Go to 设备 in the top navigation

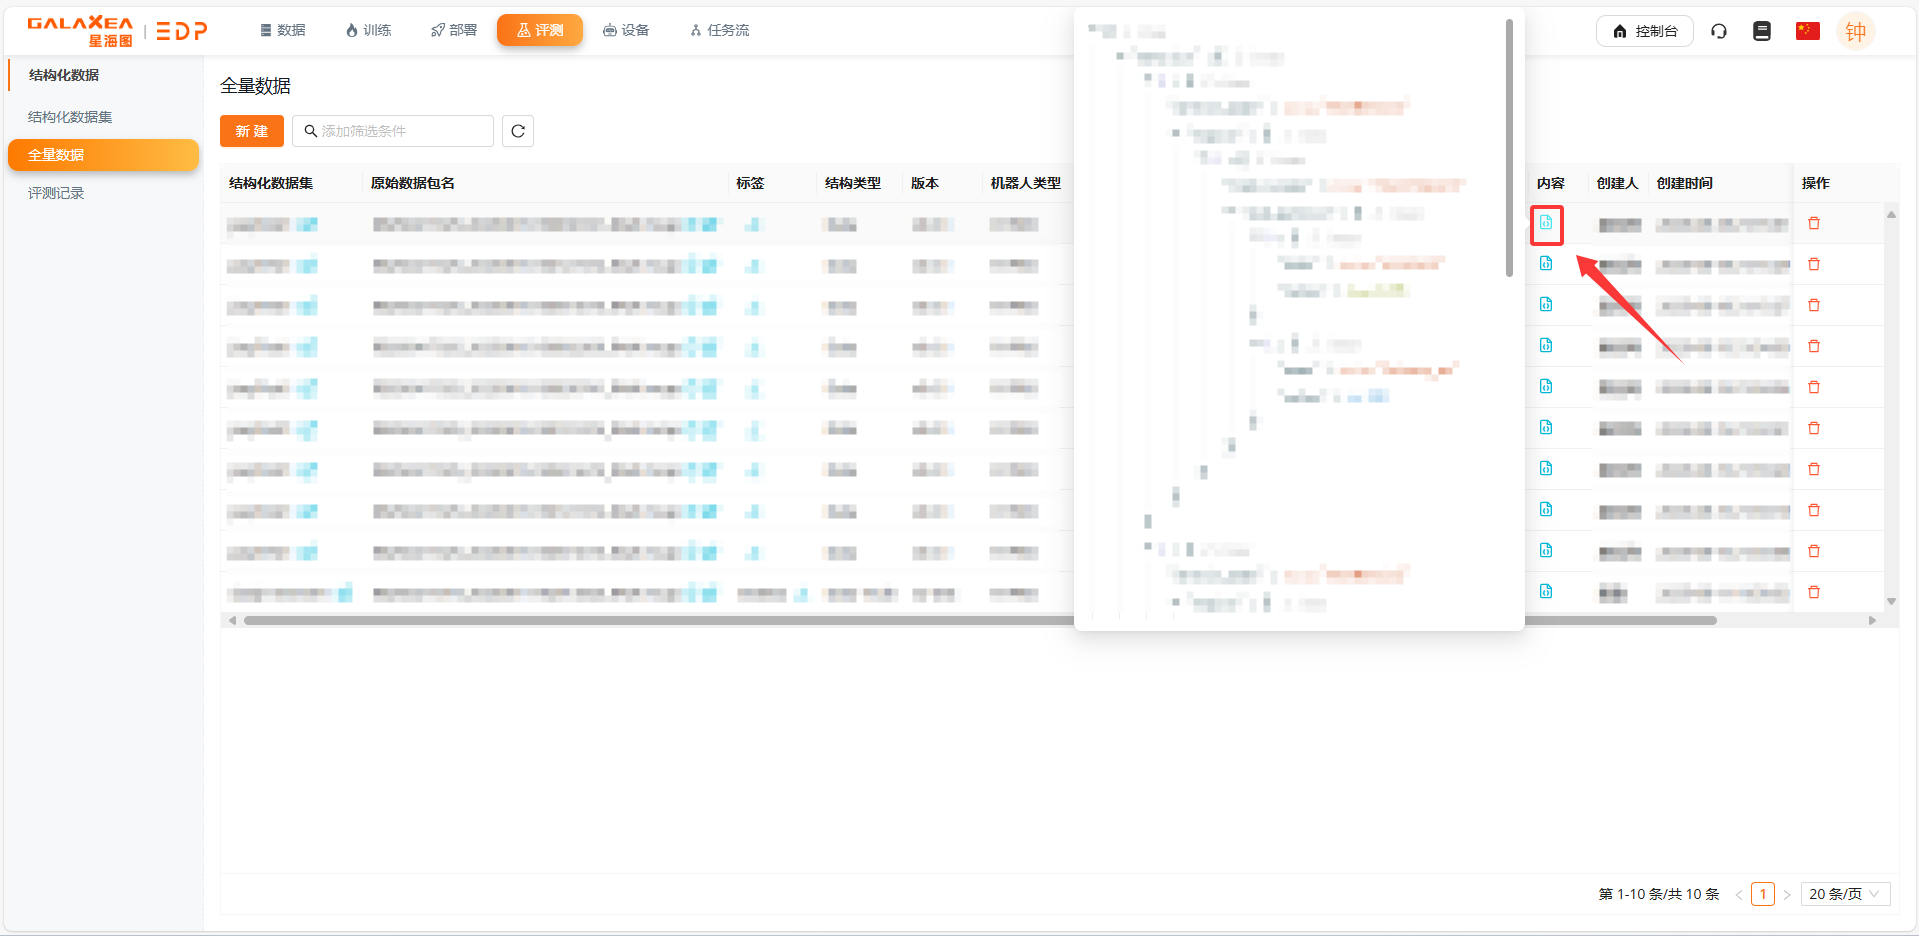[626, 31]
